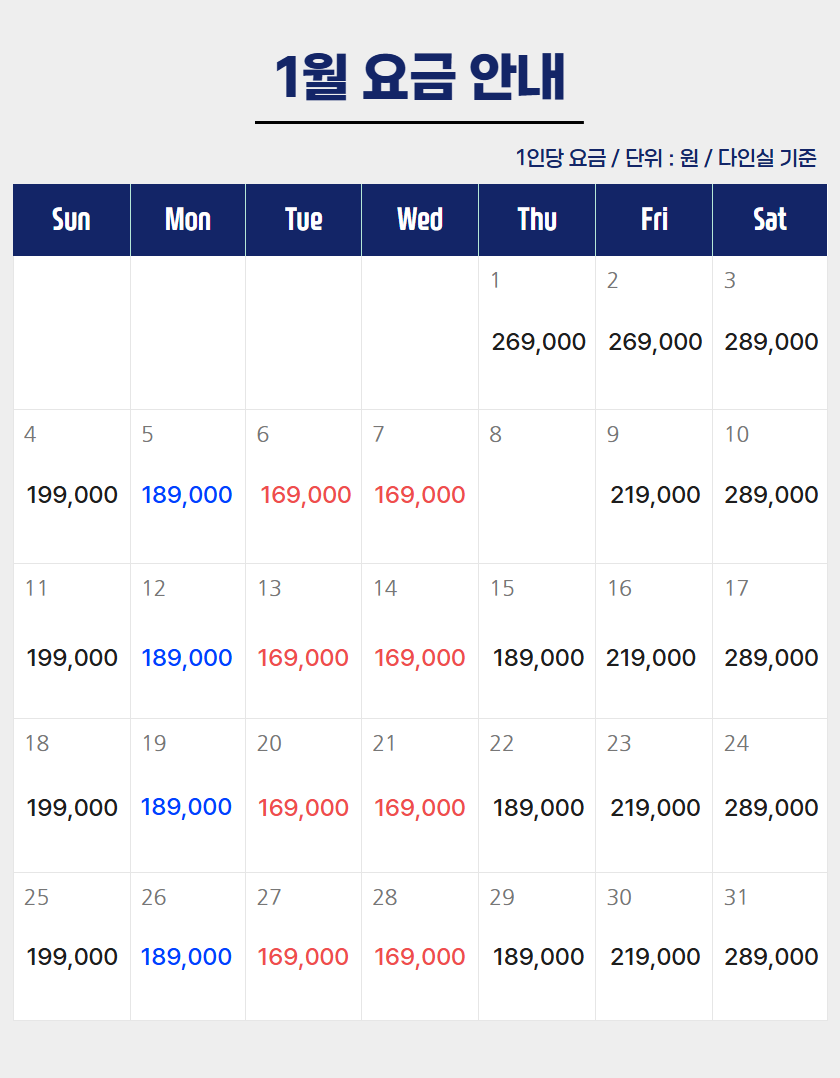This screenshot has height=1078, width=840.
Task: Select the Mon column header
Action: coord(188,220)
